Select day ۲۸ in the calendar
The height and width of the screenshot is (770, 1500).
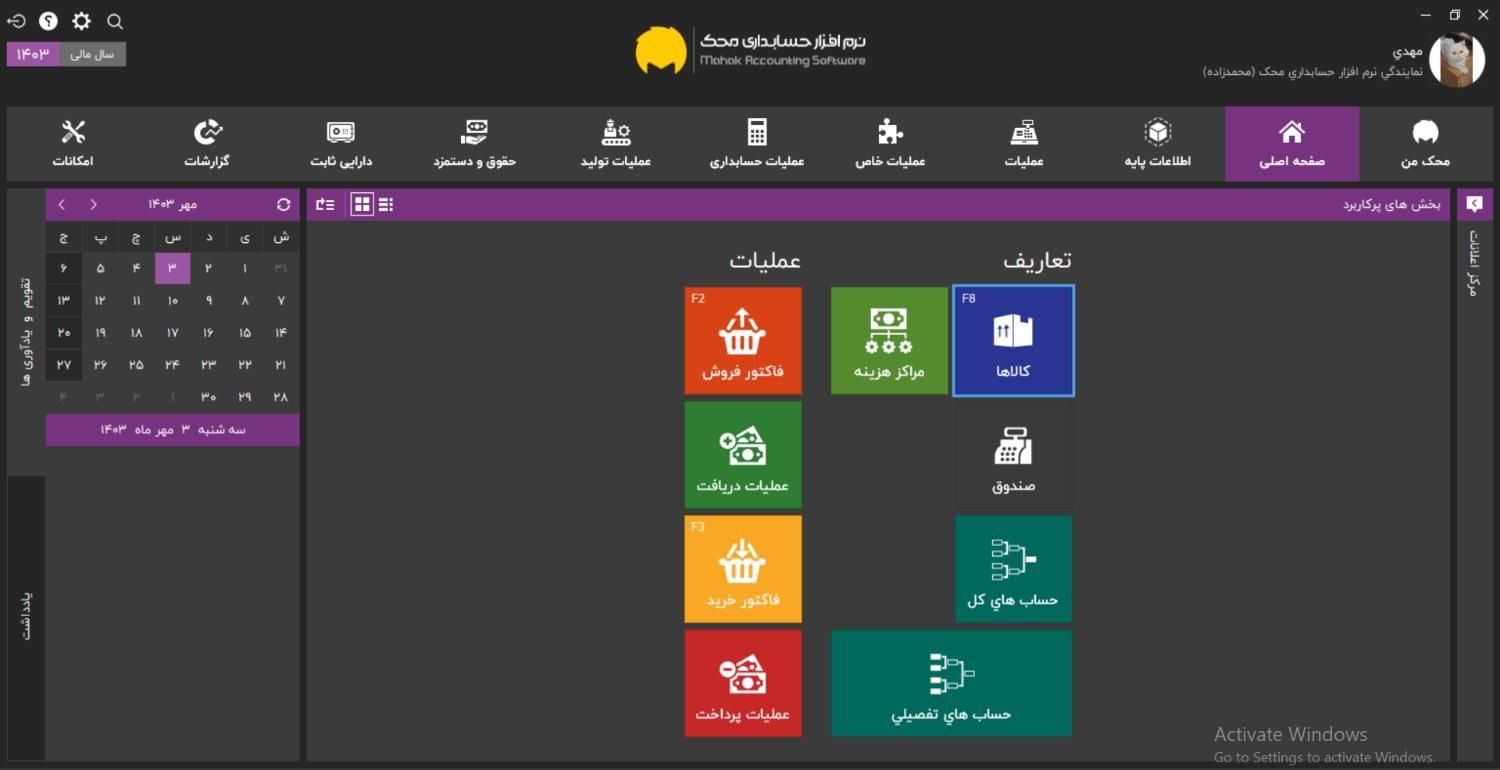tap(281, 397)
